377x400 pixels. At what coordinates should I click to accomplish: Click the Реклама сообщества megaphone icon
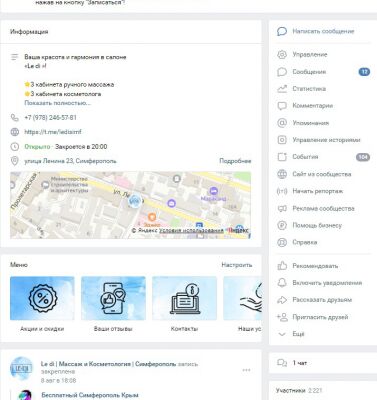tap(282, 208)
